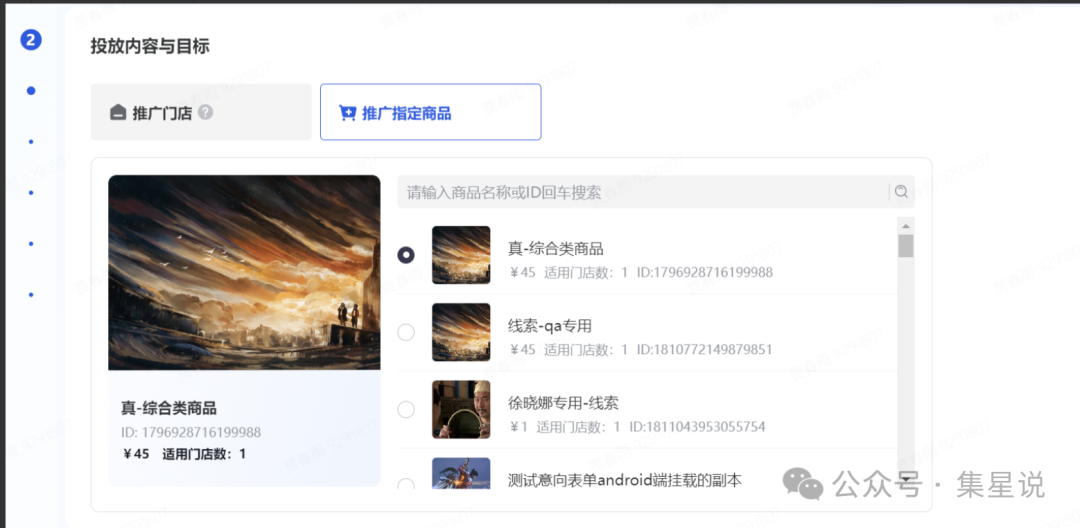Click thumbnail of 徐晓娜专用-线索
Image resolution: width=1080 pixels, height=528 pixels.
pyautogui.click(x=461, y=410)
